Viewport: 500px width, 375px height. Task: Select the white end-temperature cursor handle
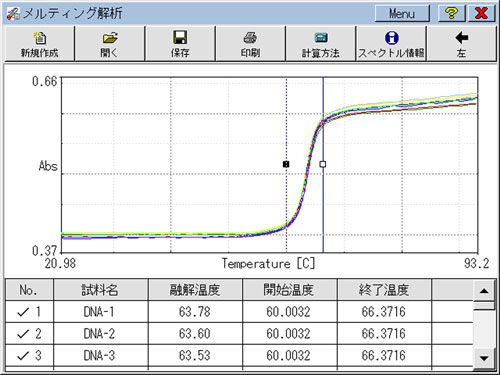point(323,164)
